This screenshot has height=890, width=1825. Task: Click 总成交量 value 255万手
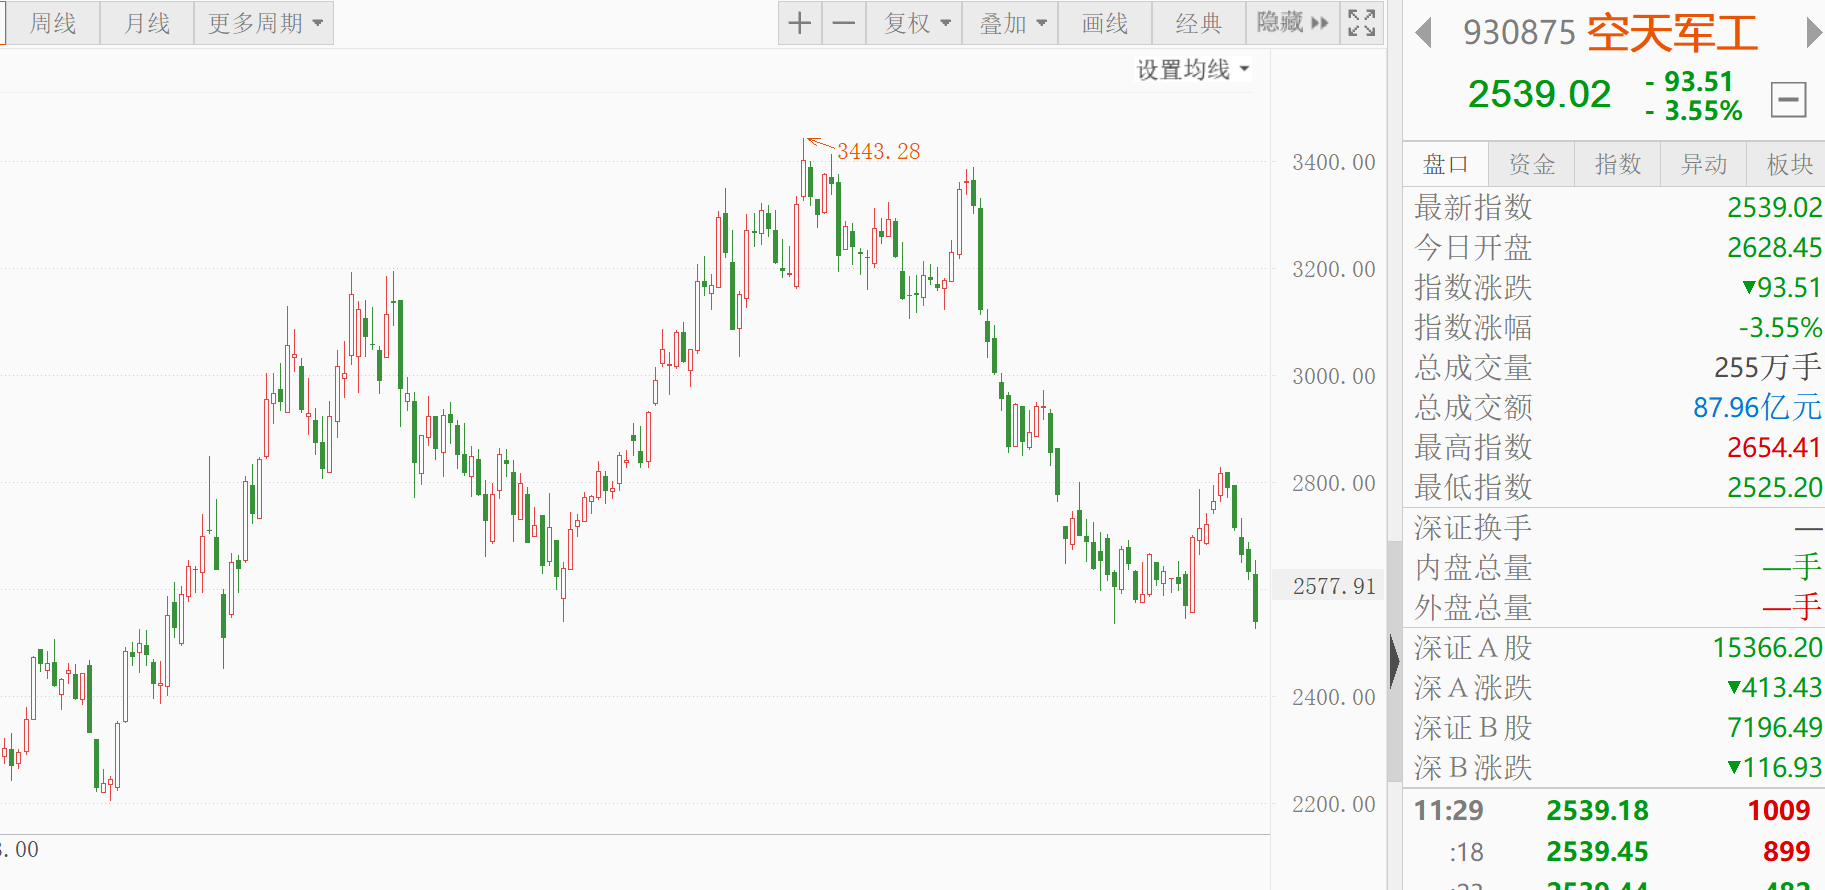tap(1768, 367)
